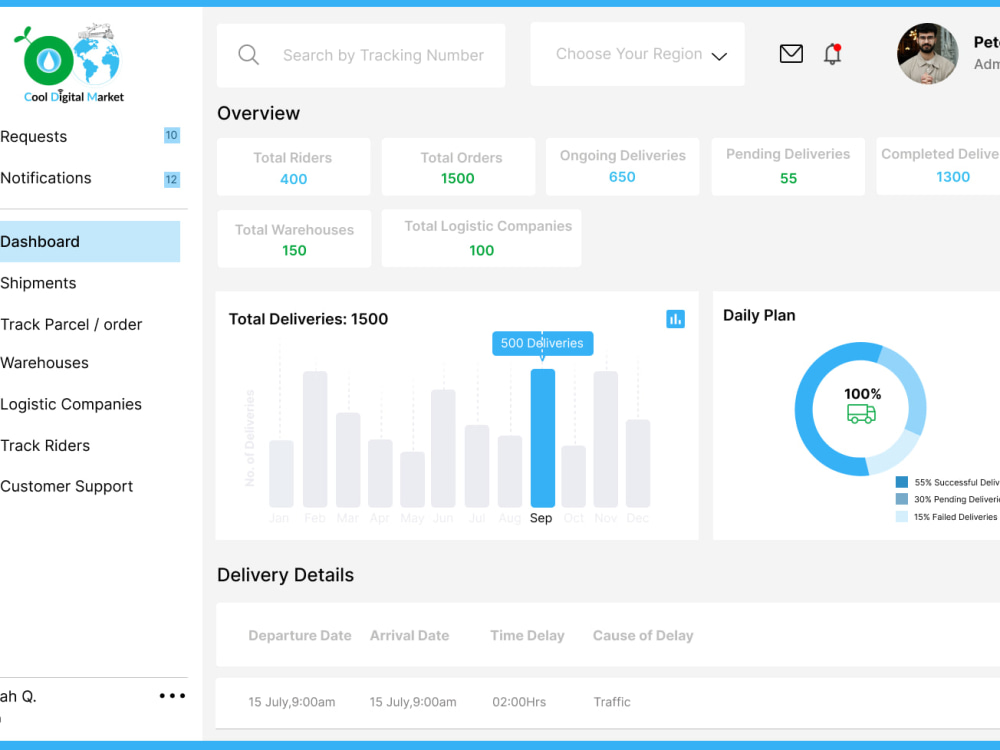Click the search magnifier icon
Image resolution: width=1000 pixels, height=750 pixels.
coord(248,55)
